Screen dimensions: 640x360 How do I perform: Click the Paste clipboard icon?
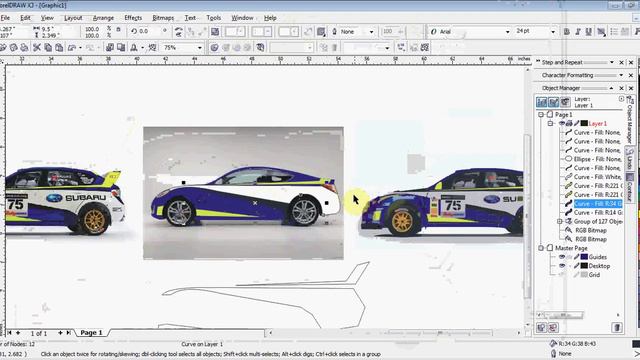click(x=59, y=48)
